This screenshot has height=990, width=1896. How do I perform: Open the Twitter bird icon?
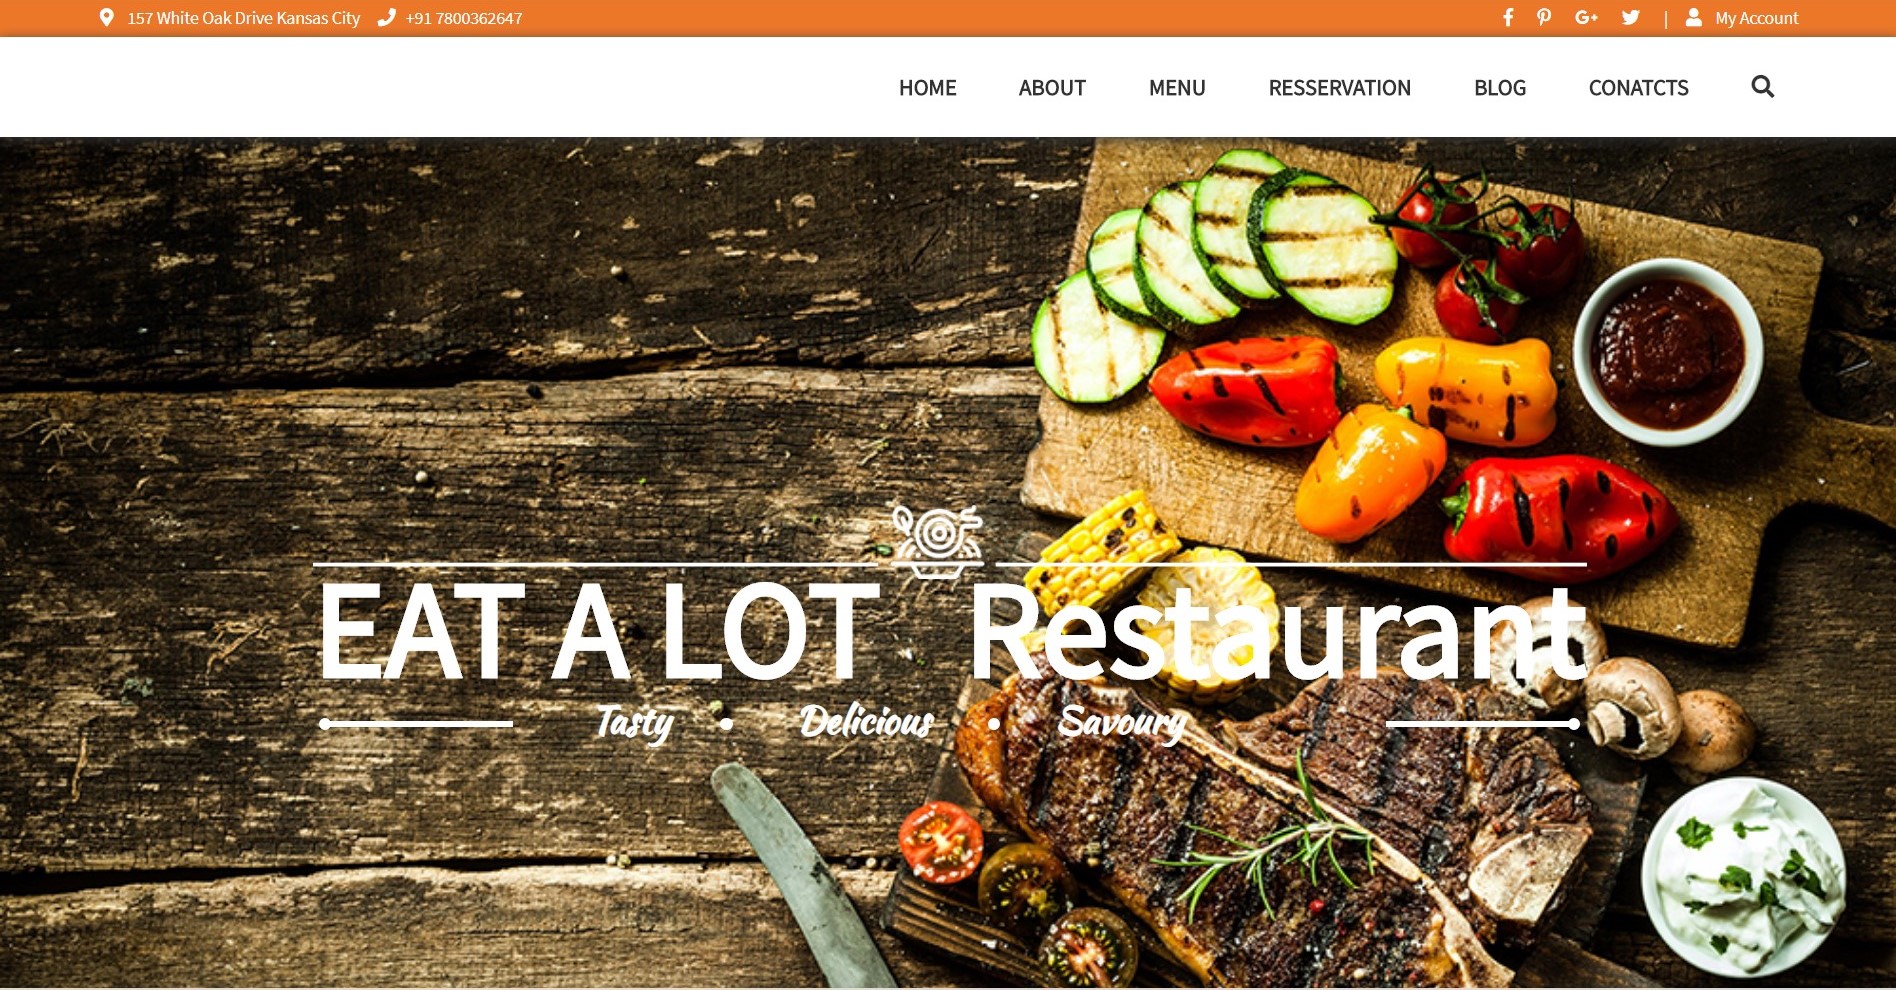click(x=1631, y=17)
